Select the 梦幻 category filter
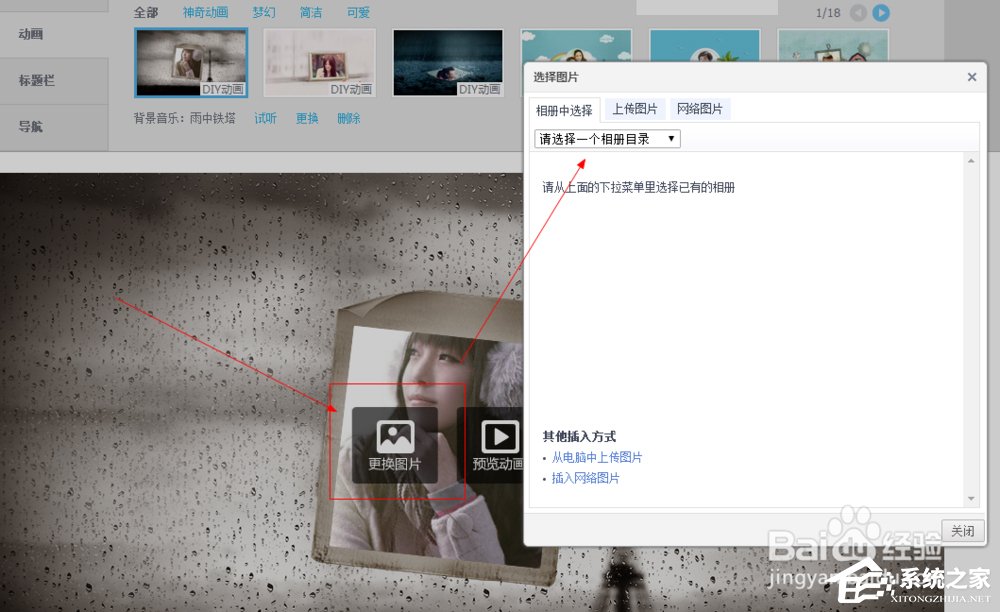 pos(263,12)
